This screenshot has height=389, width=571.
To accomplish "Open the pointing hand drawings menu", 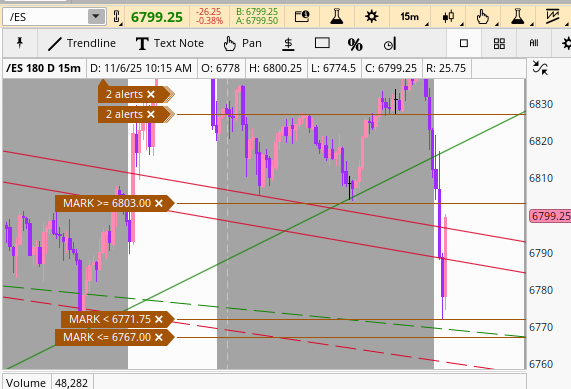I will point(483,17).
